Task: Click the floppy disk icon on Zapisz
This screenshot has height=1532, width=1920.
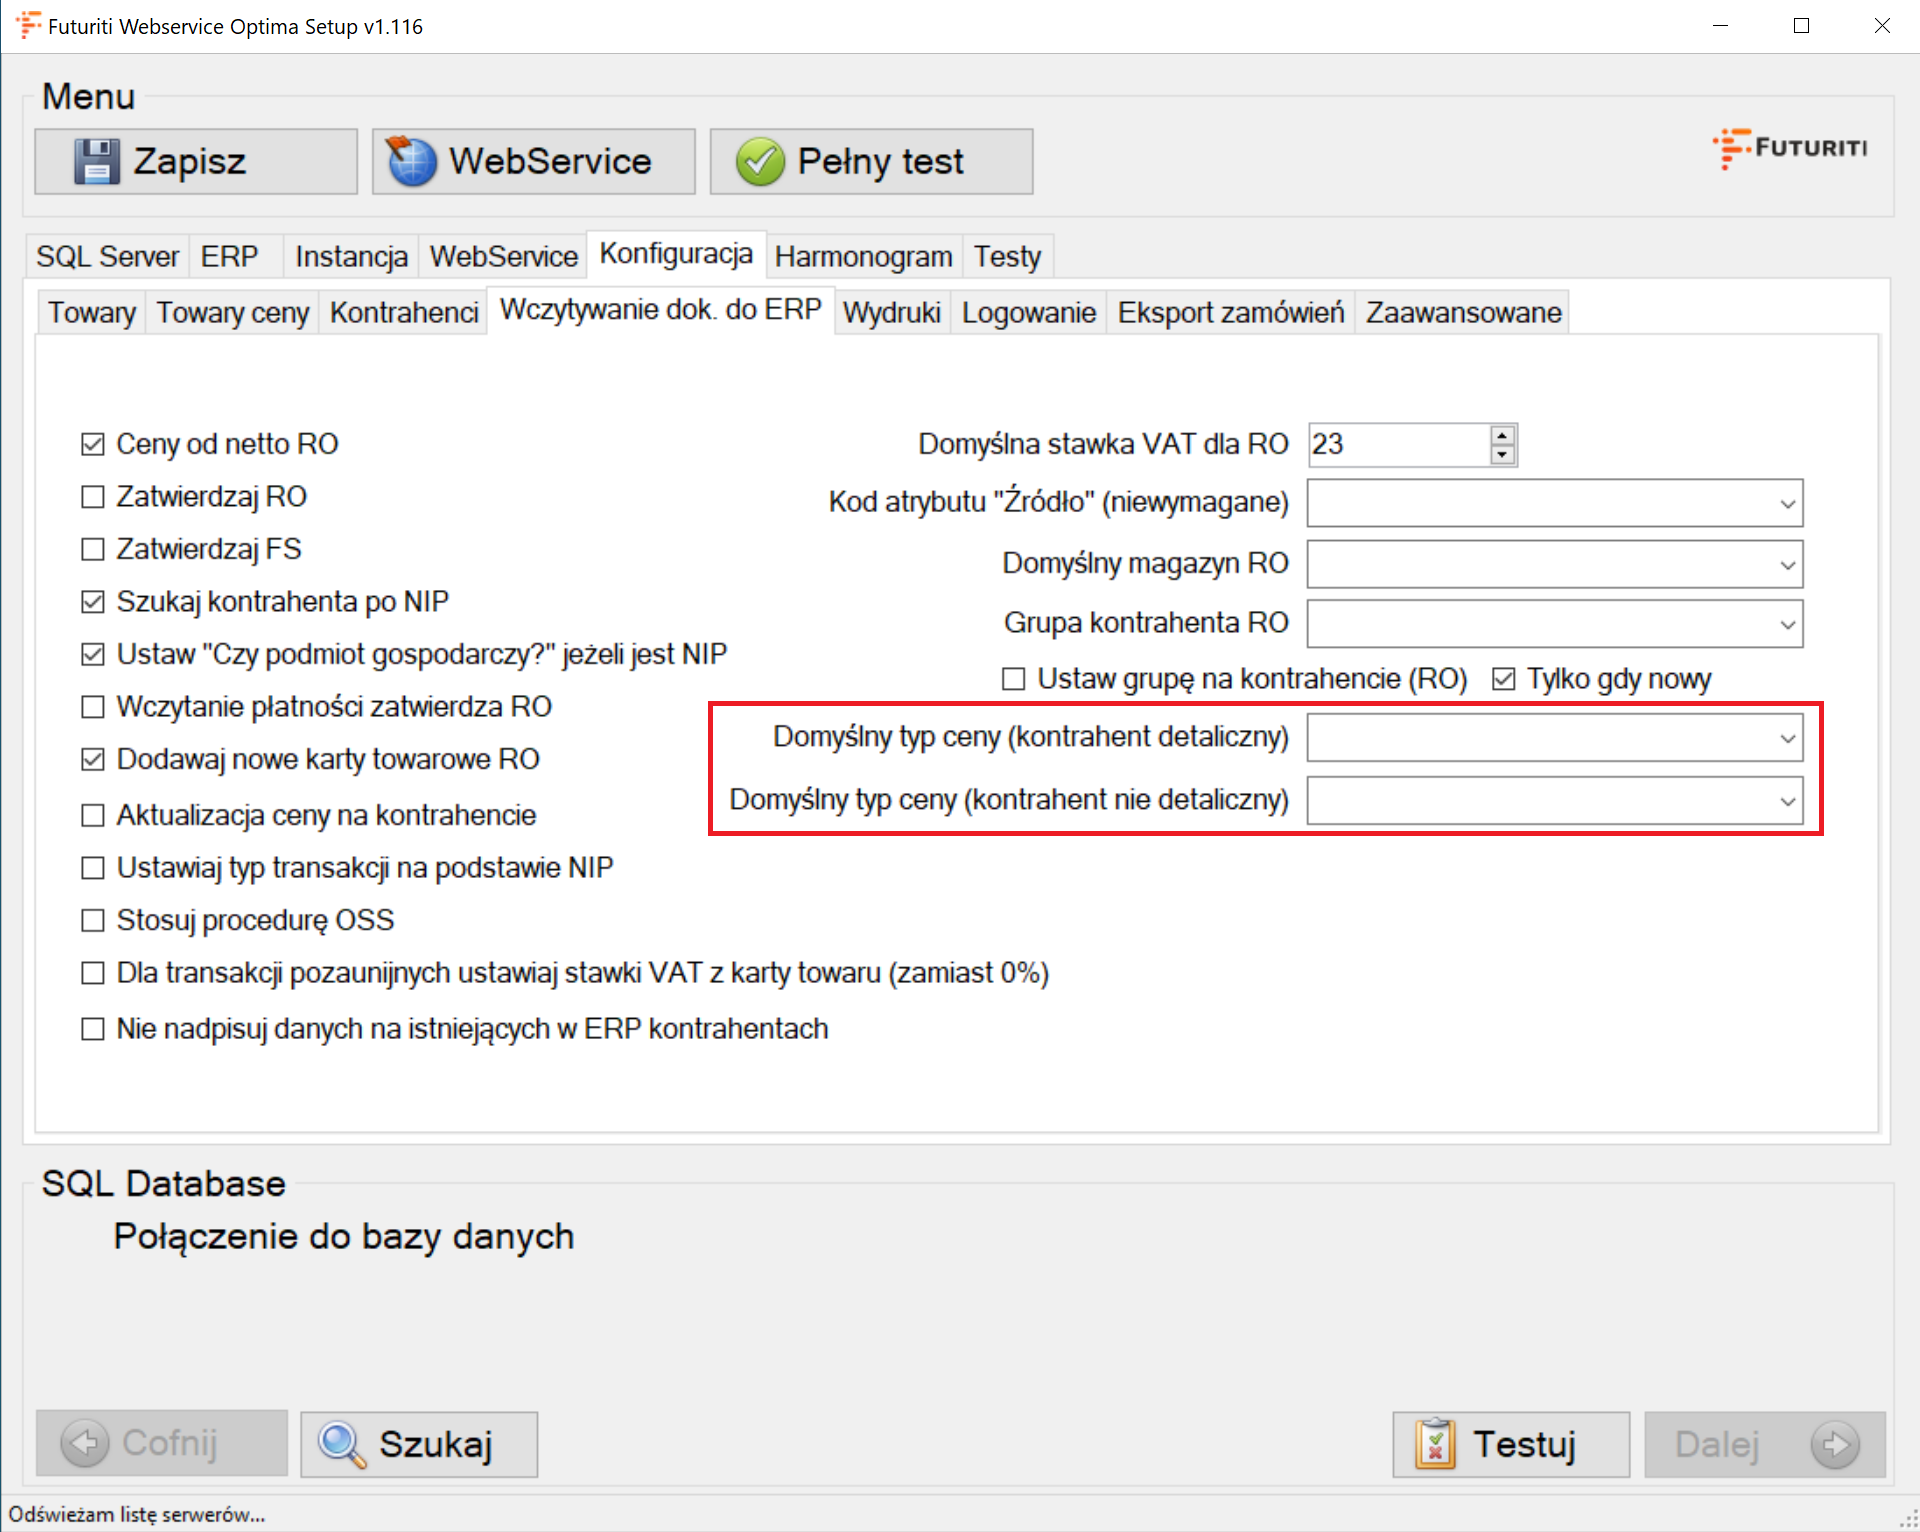Action: coord(97,162)
